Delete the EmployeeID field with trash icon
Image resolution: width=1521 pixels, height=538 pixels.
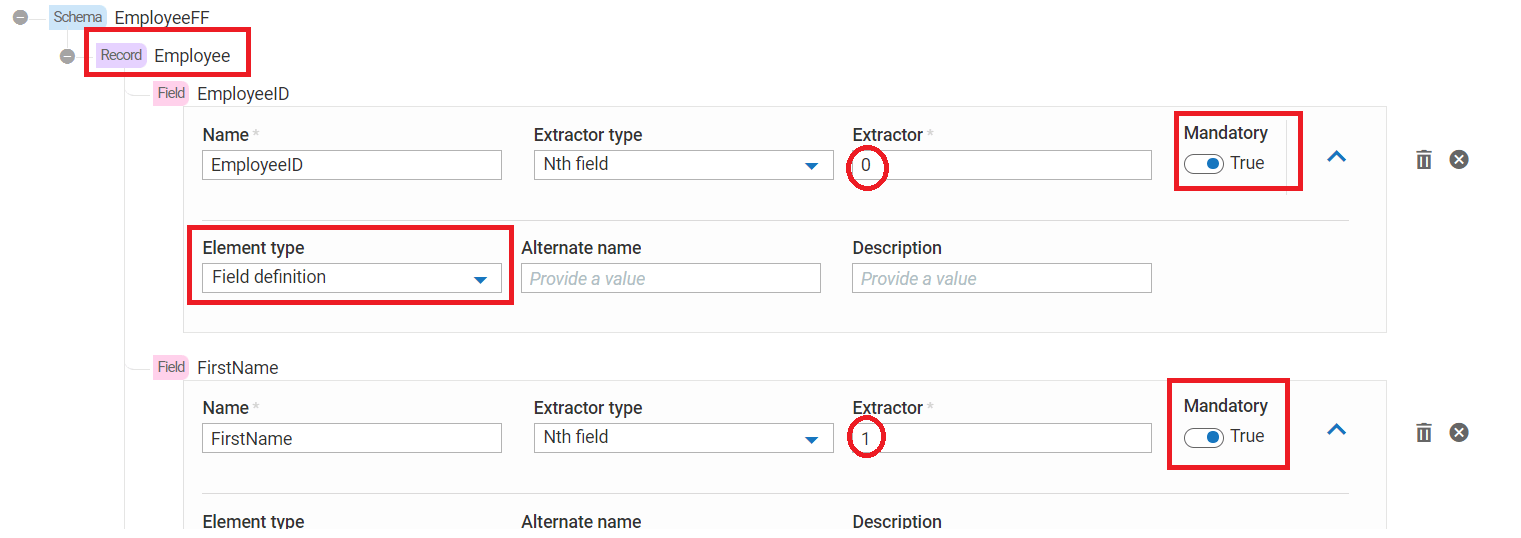[x=1424, y=160]
